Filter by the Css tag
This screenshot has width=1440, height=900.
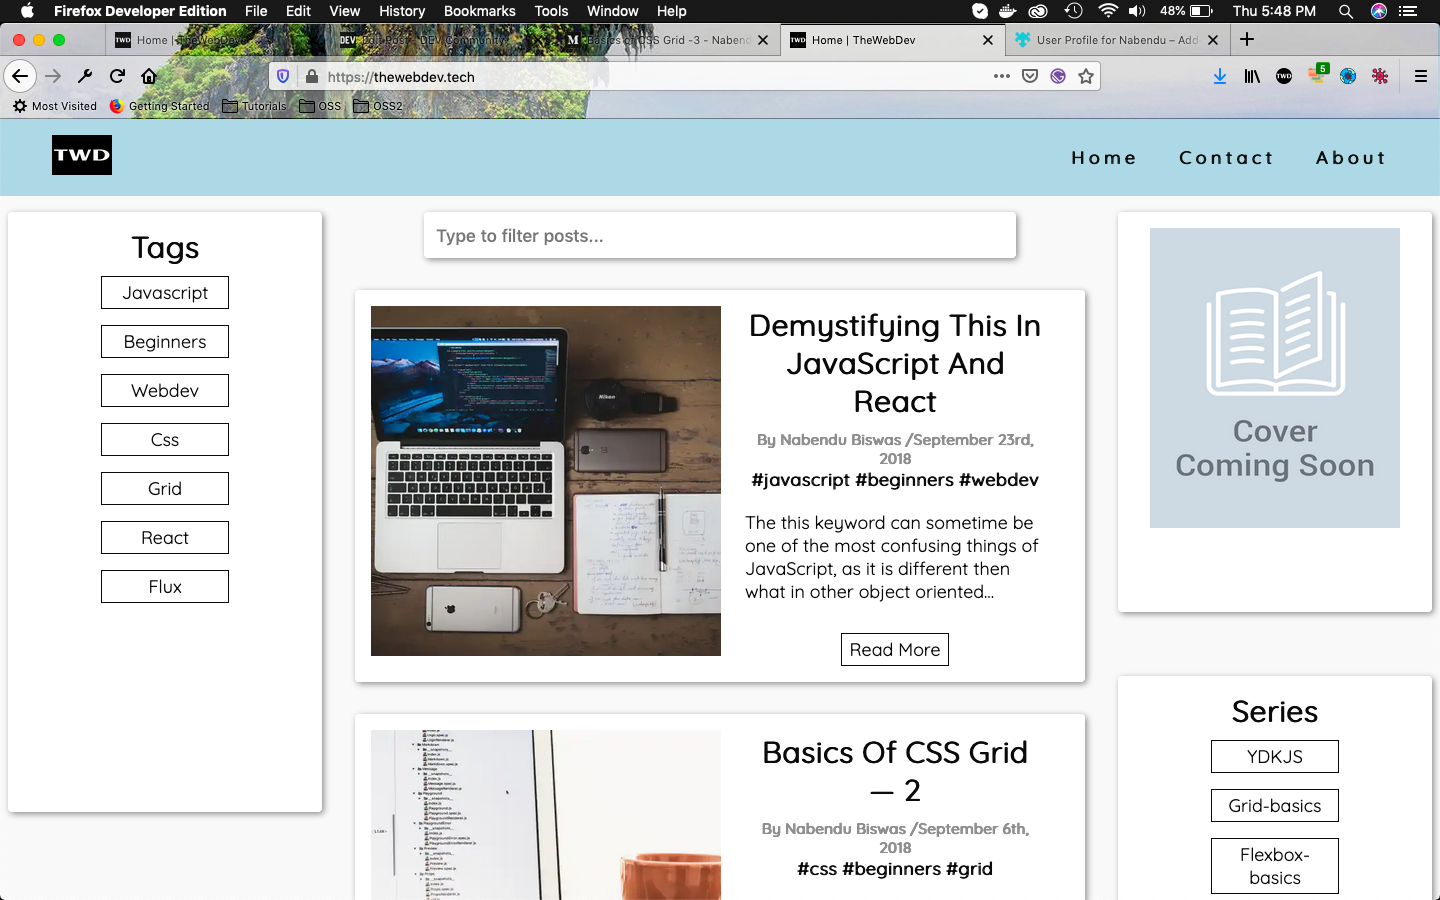165,440
